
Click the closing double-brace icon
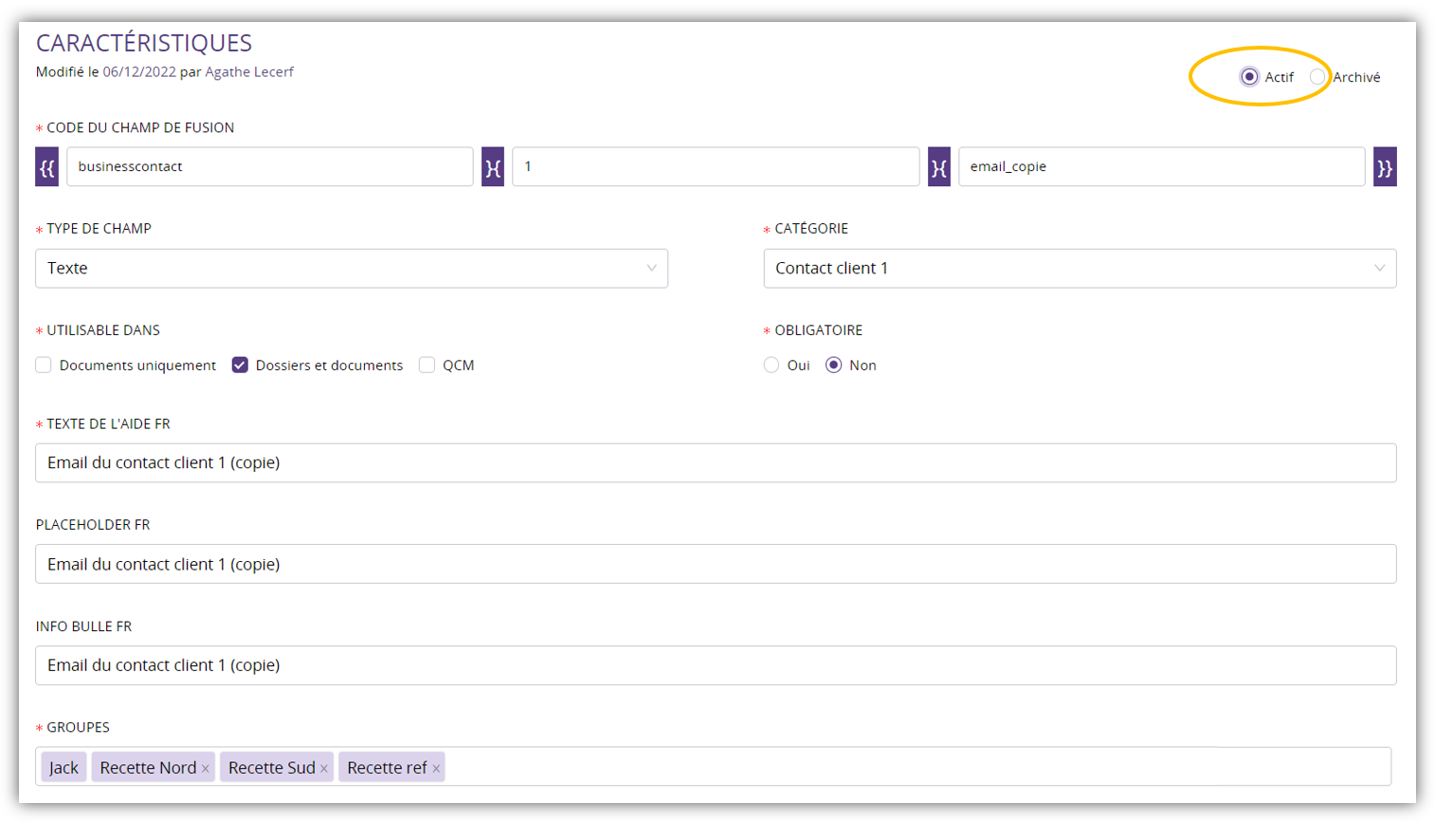coord(1384,167)
